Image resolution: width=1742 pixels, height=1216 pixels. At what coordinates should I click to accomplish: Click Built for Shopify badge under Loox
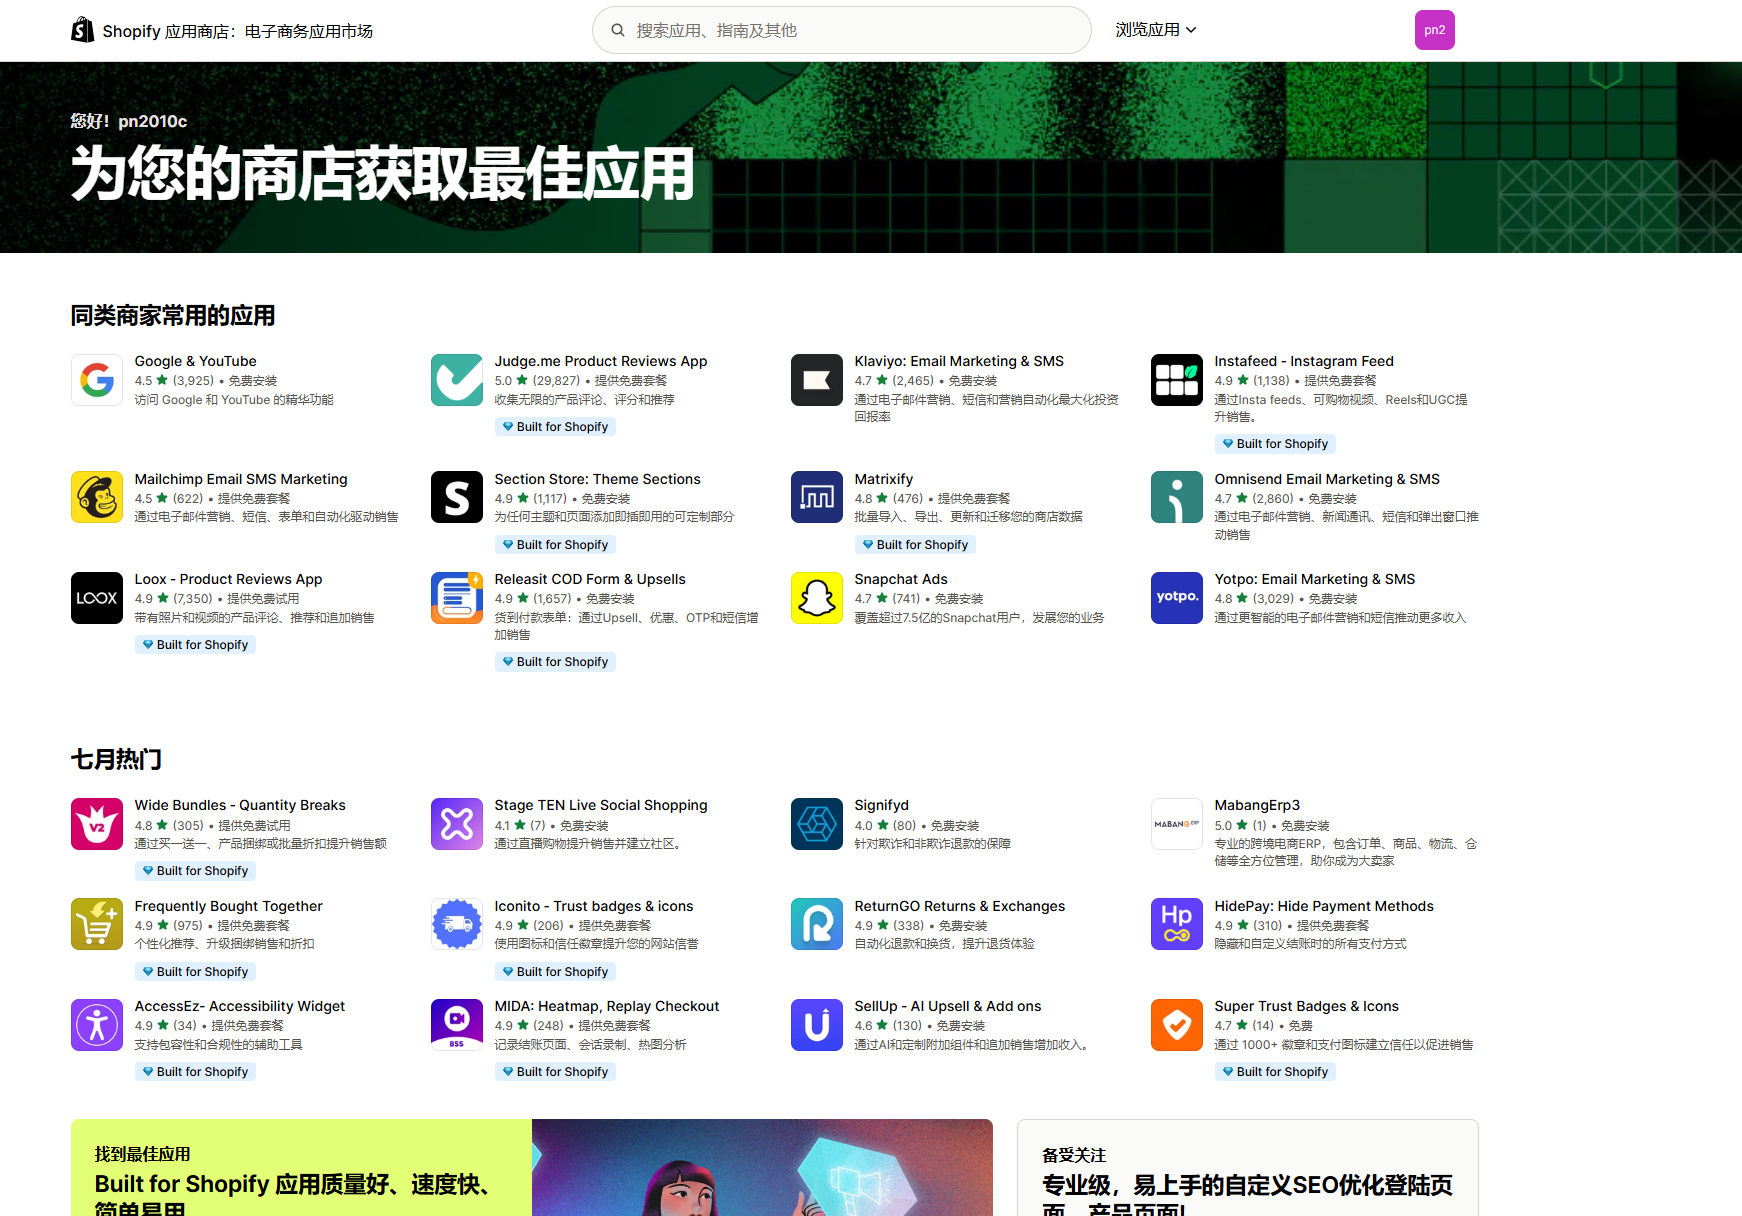tap(195, 645)
